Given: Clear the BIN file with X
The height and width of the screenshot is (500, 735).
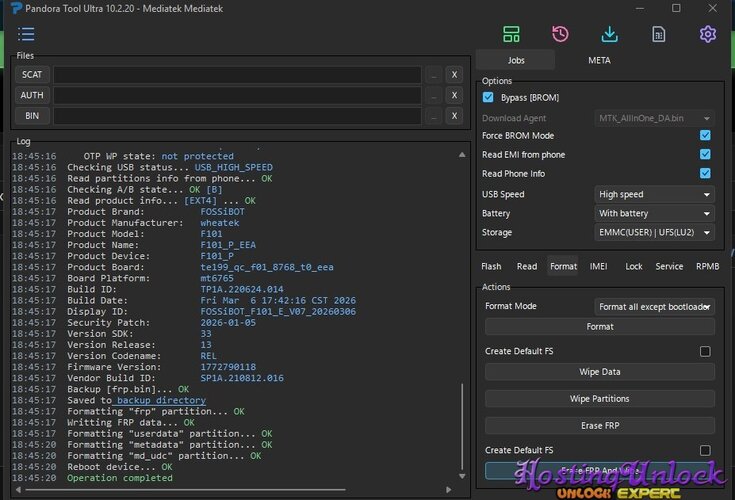Looking at the screenshot, I should (454, 116).
